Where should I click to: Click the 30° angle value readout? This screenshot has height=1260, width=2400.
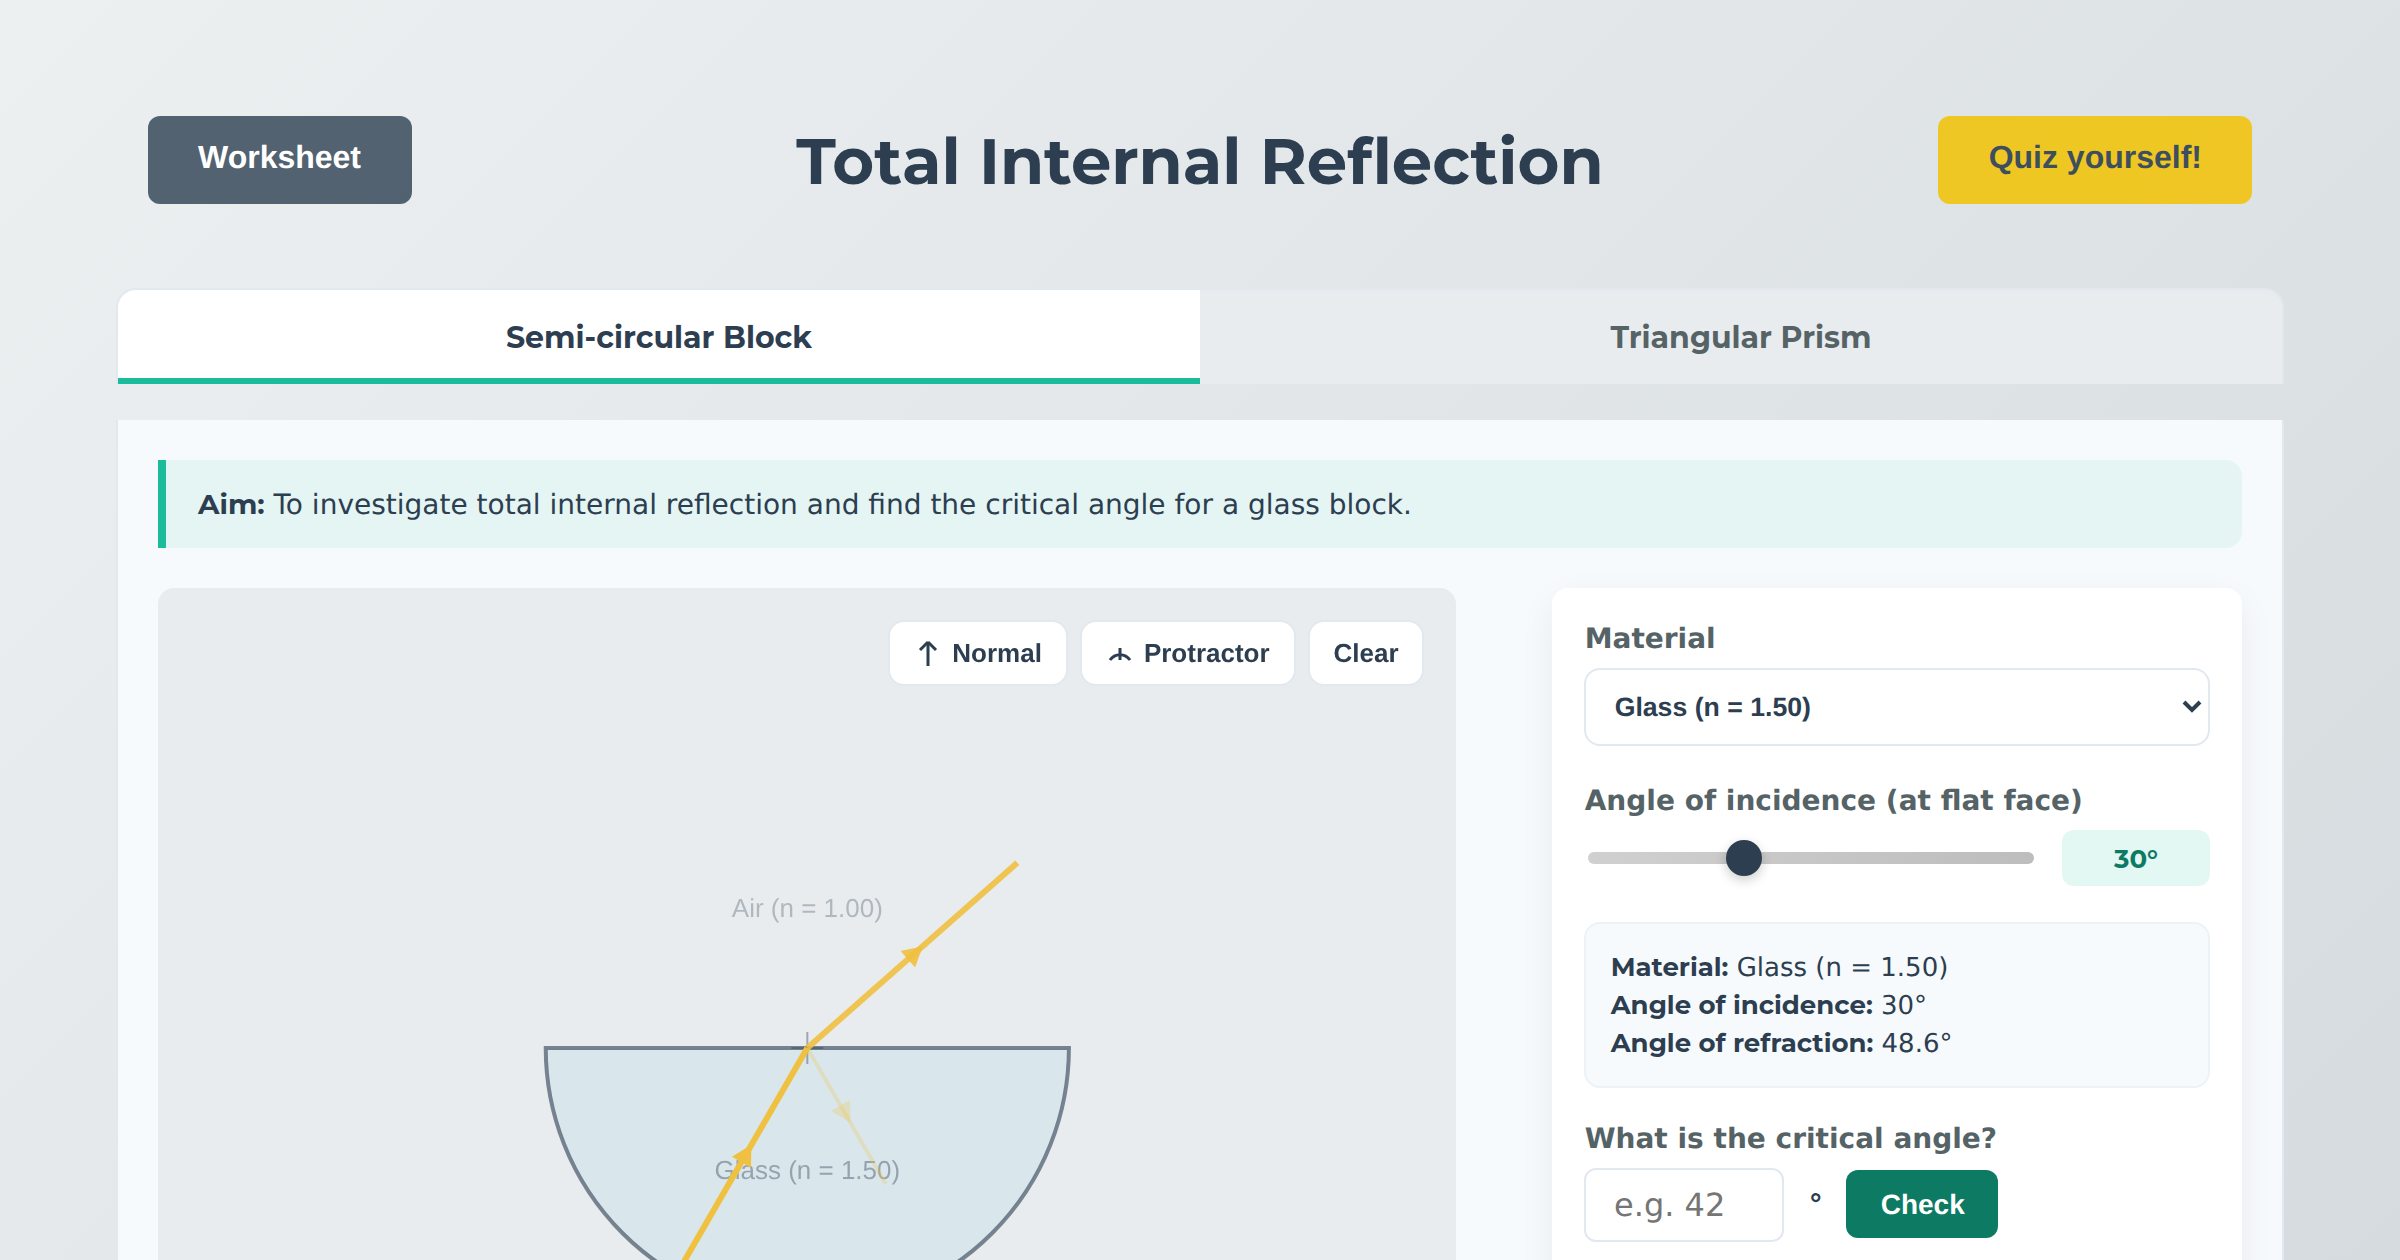click(x=2136, y=858)
